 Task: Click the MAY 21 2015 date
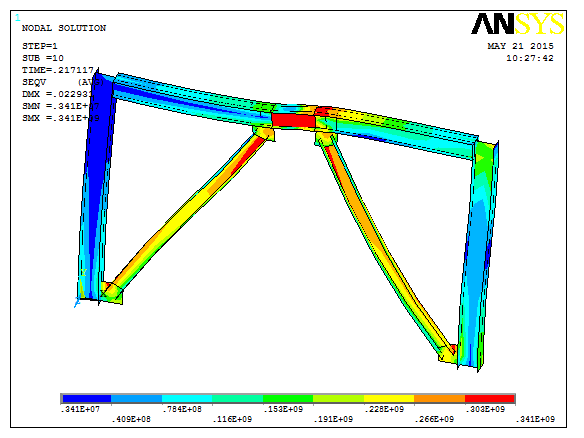pyautogui.click(x=520, y=46)
